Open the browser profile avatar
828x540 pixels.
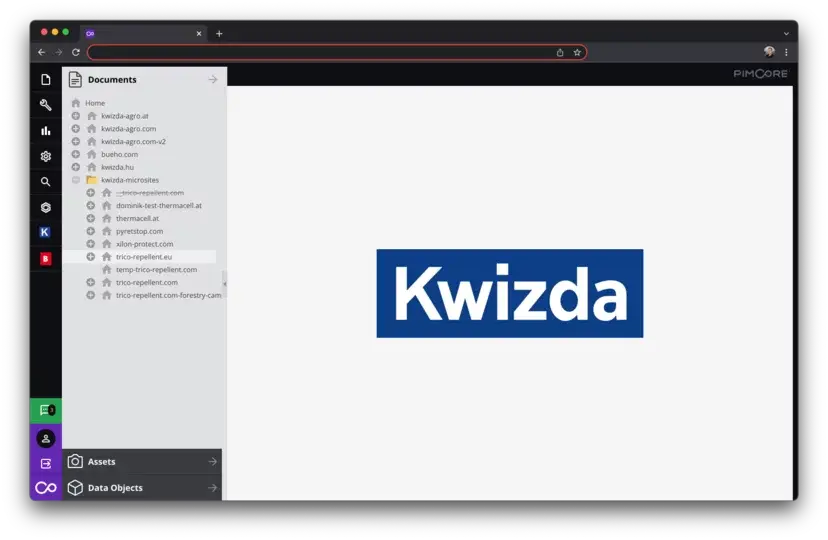coord(769,52)
